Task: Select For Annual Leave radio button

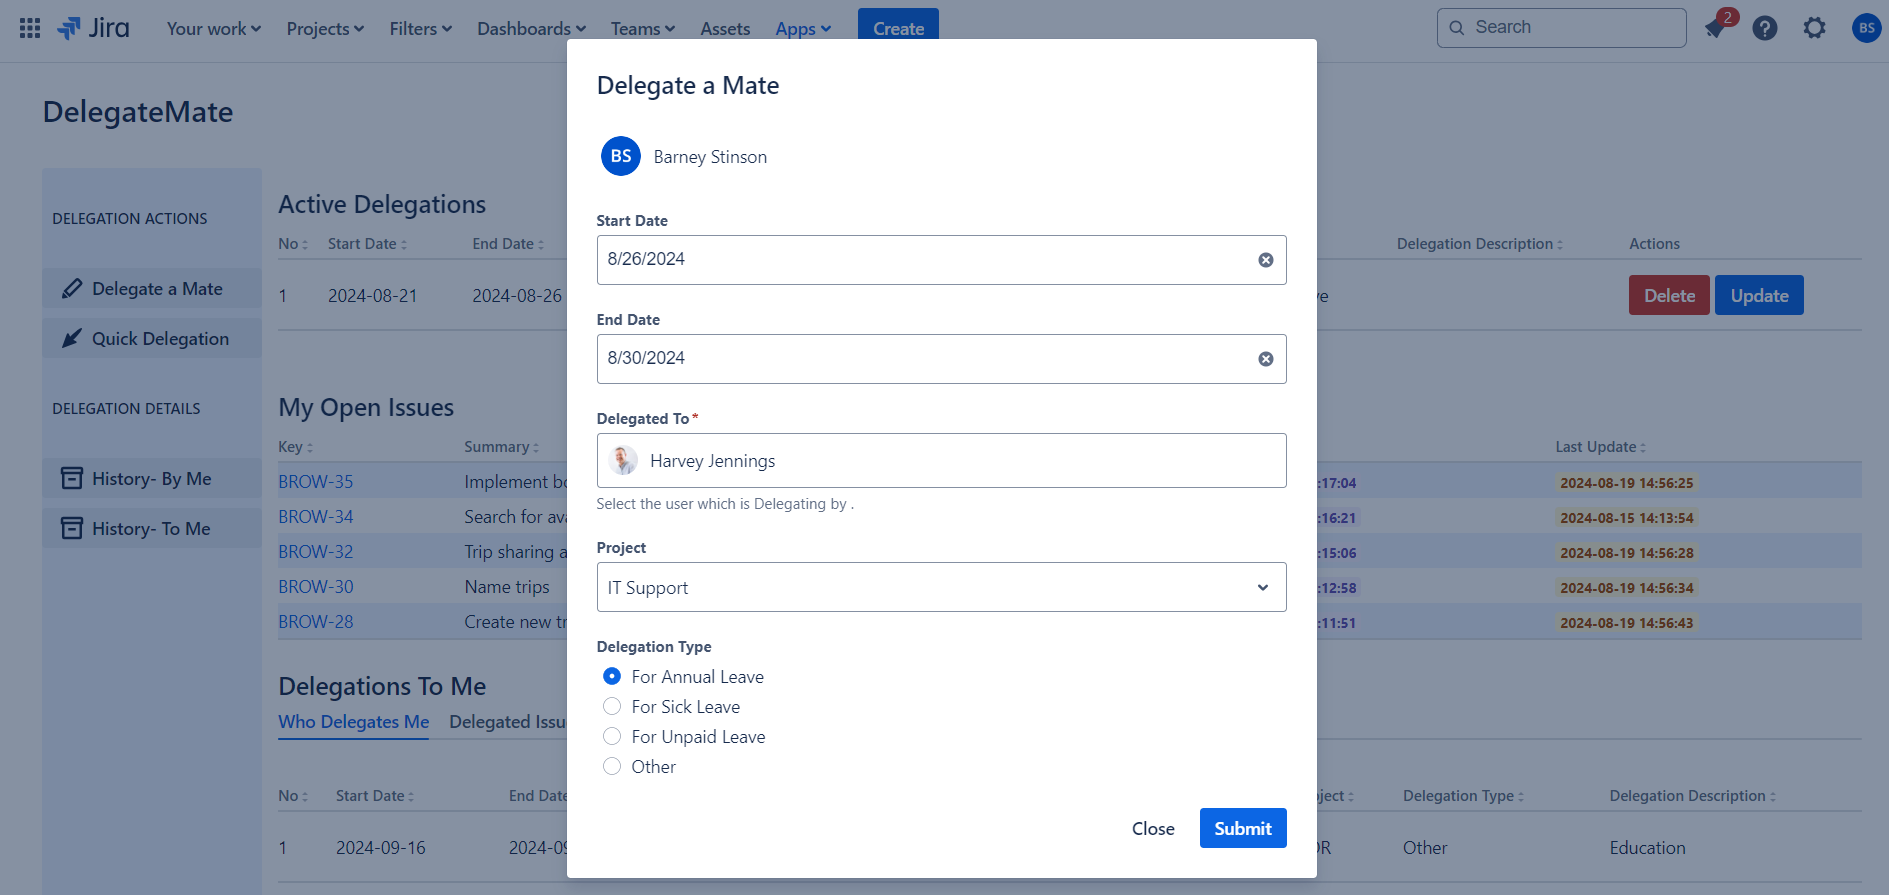Action: tap(612, 677)
